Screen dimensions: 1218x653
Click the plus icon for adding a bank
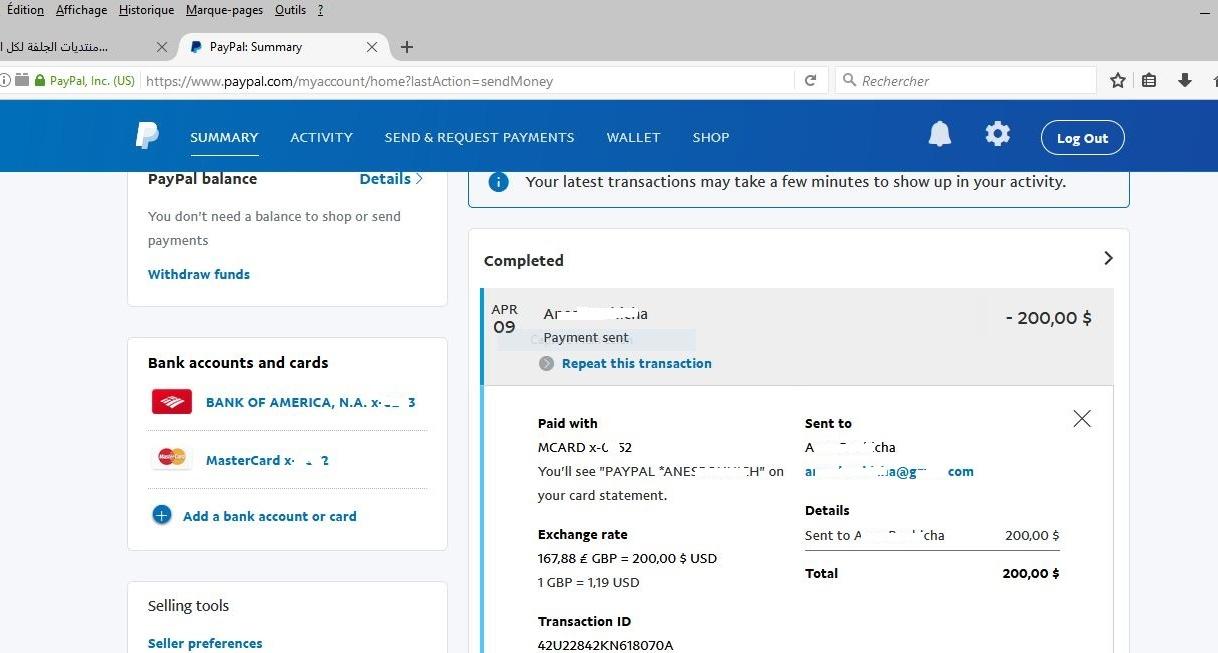pos(162,516)
